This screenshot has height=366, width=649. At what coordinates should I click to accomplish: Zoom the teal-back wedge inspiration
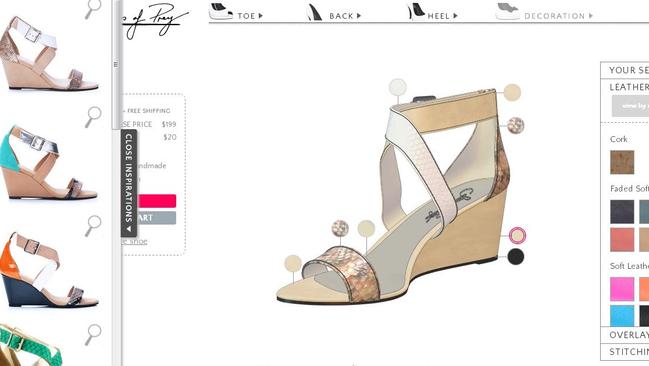pos(93,117)
